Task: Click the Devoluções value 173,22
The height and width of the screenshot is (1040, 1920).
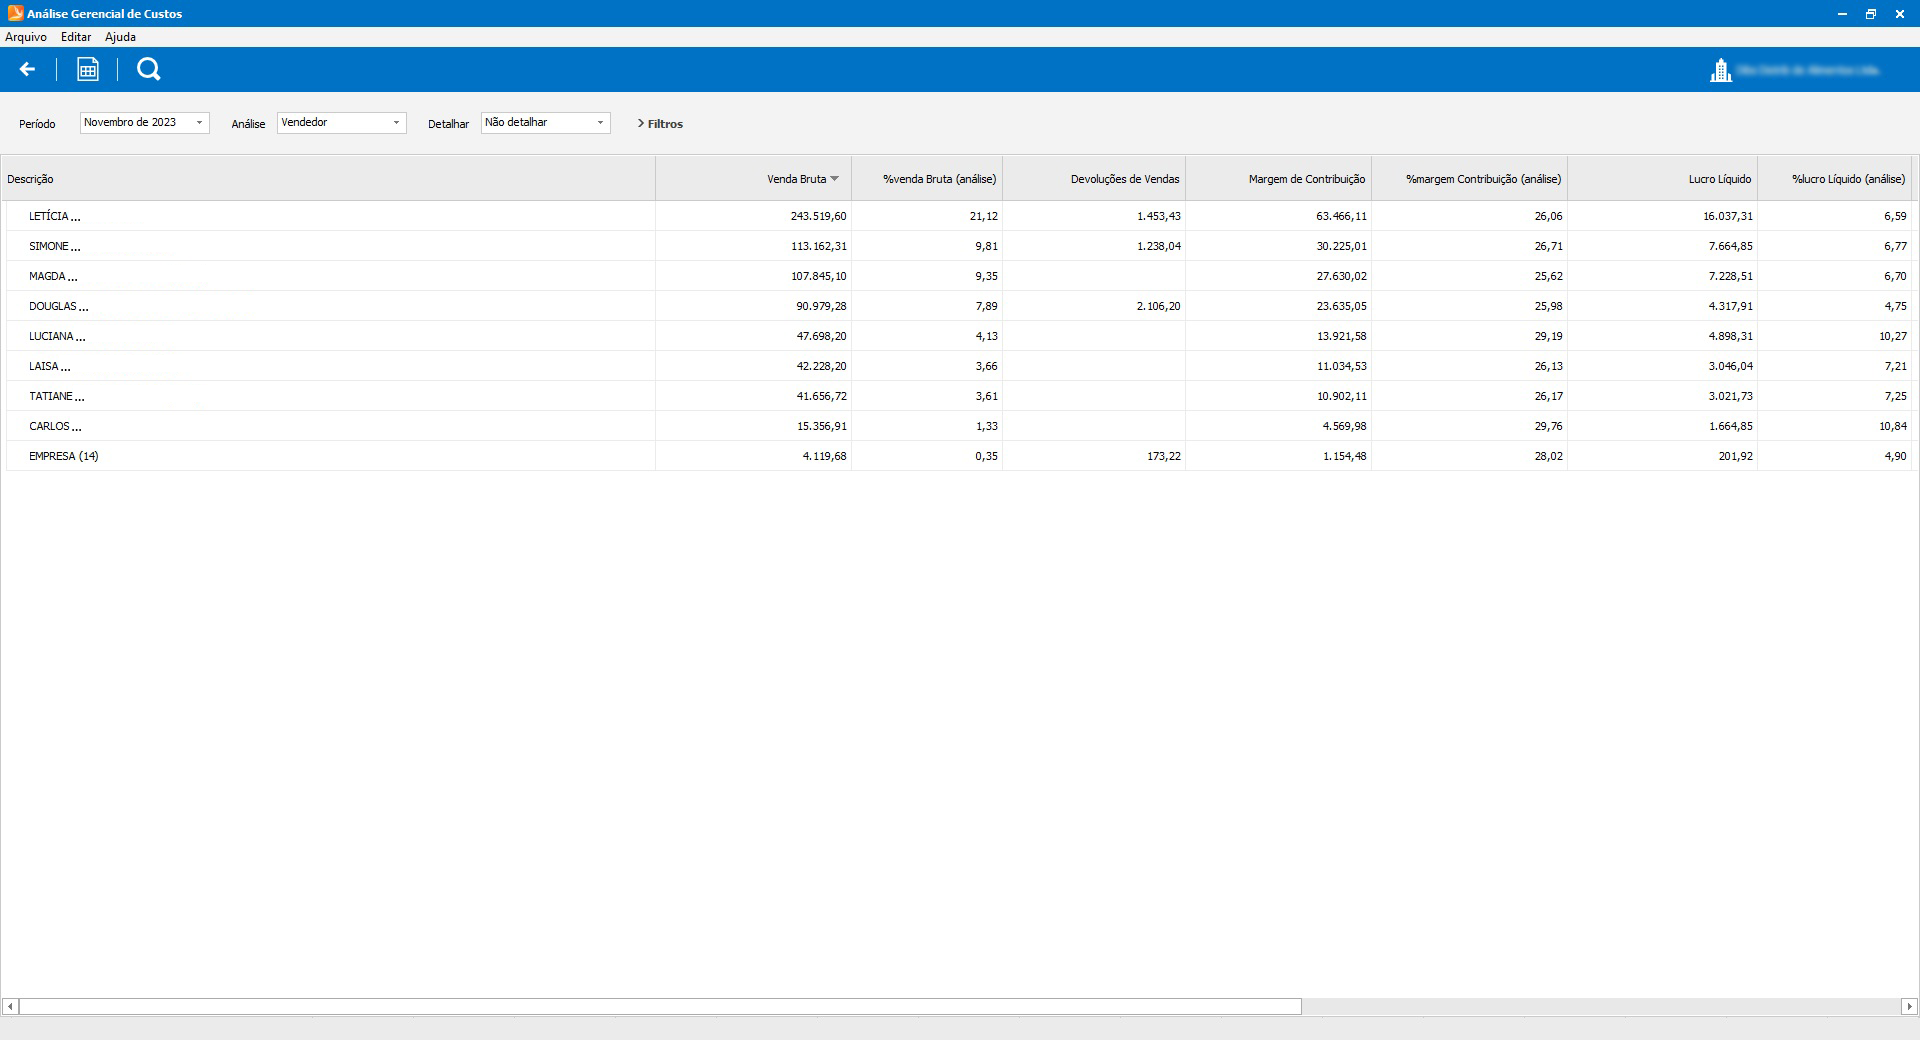Action: coord(1163,456)
